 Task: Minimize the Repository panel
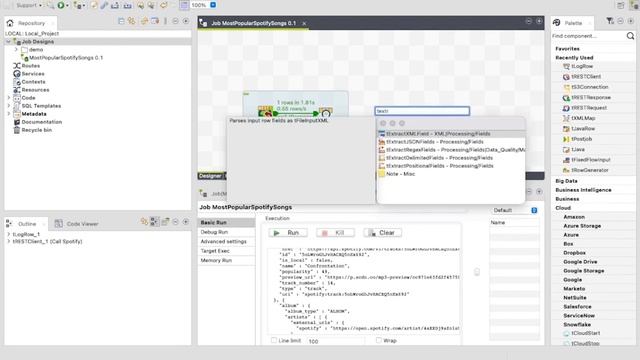(176, 21)
